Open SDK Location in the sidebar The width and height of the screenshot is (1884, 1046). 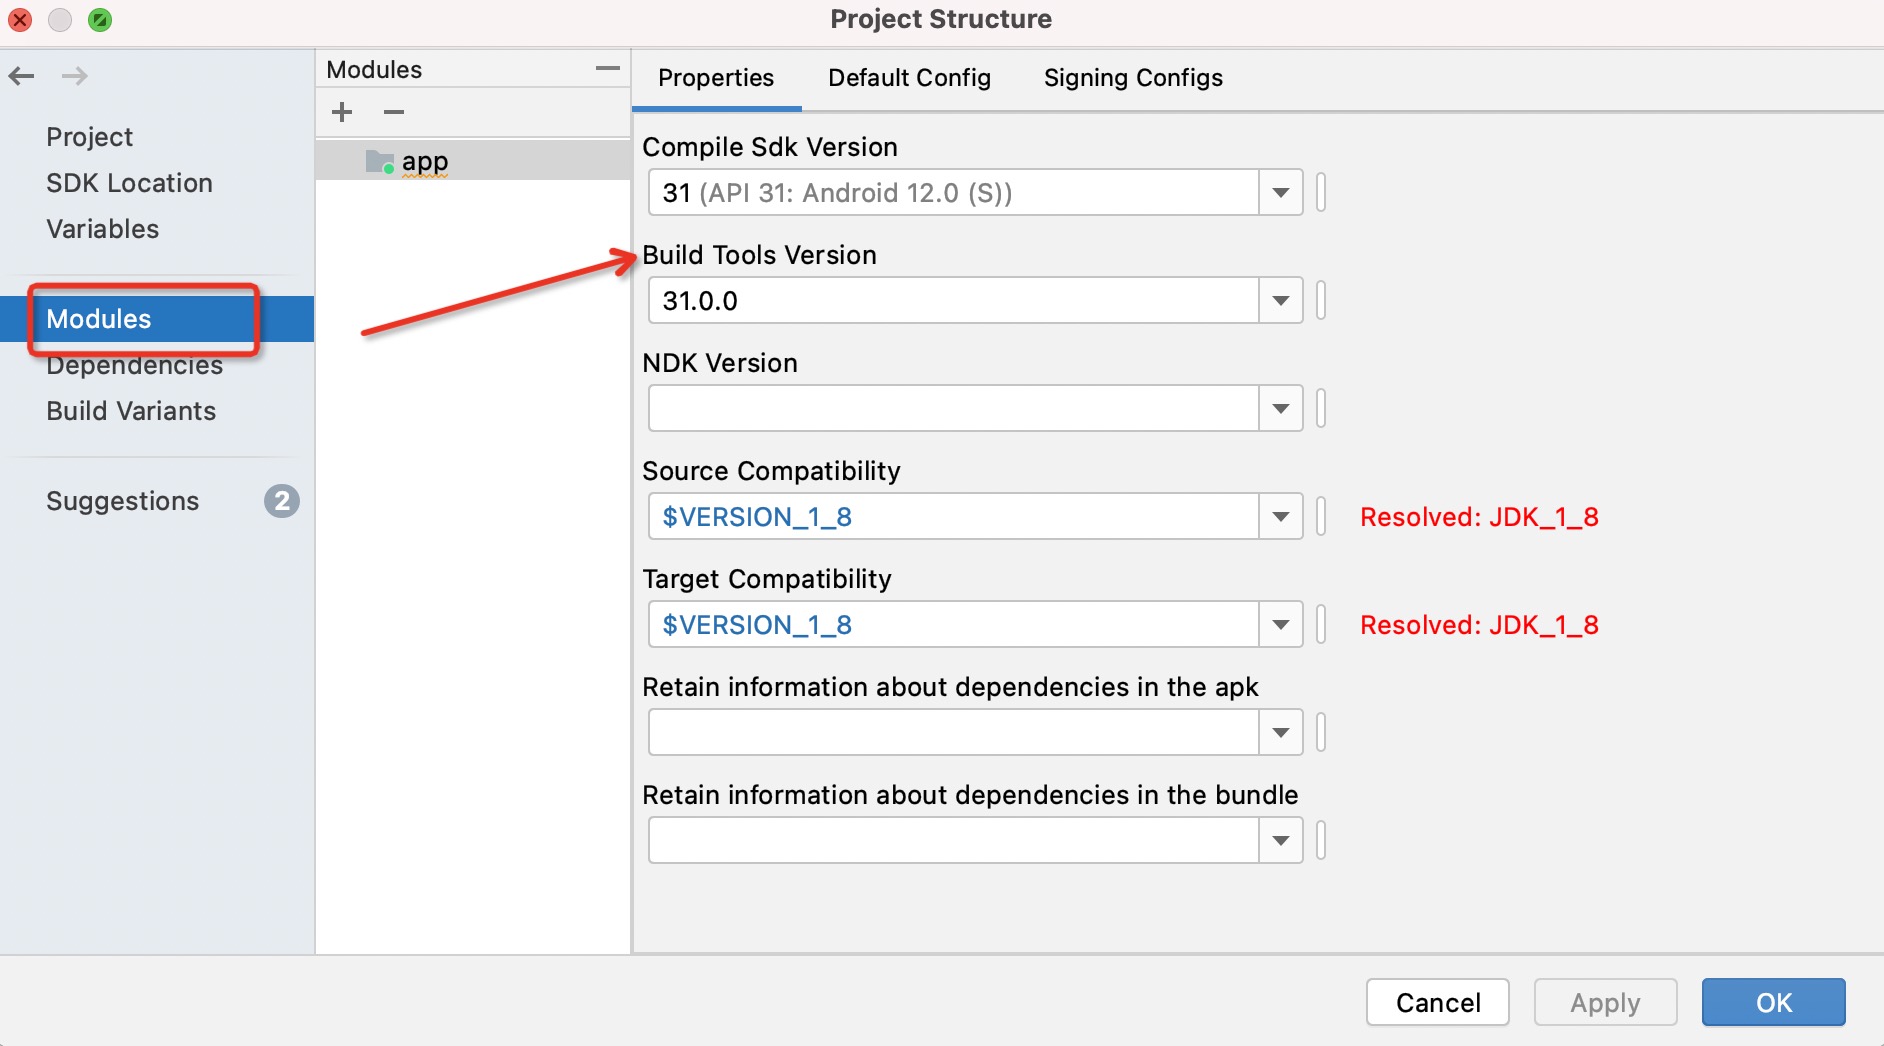click(129, 183)
